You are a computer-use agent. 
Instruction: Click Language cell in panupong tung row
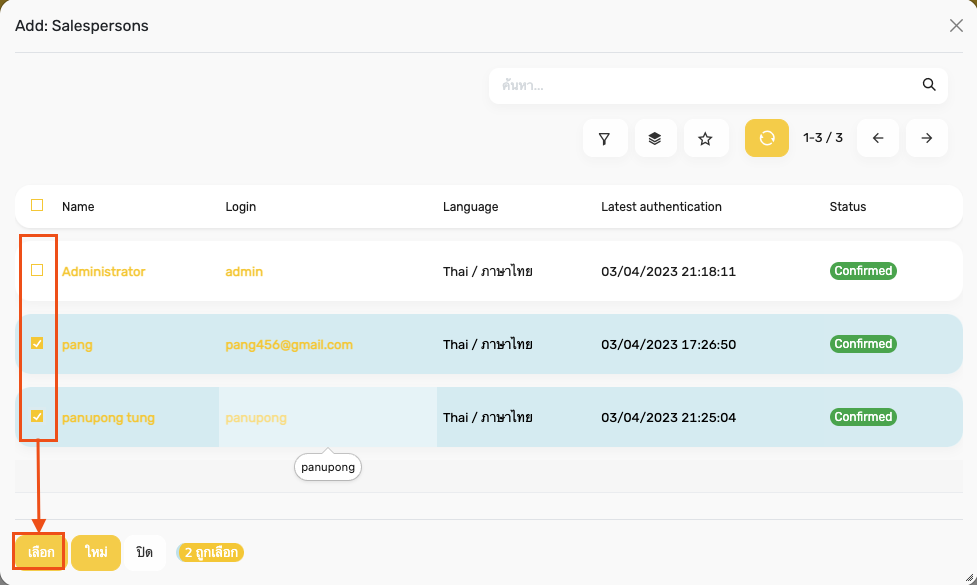point(487,417)
